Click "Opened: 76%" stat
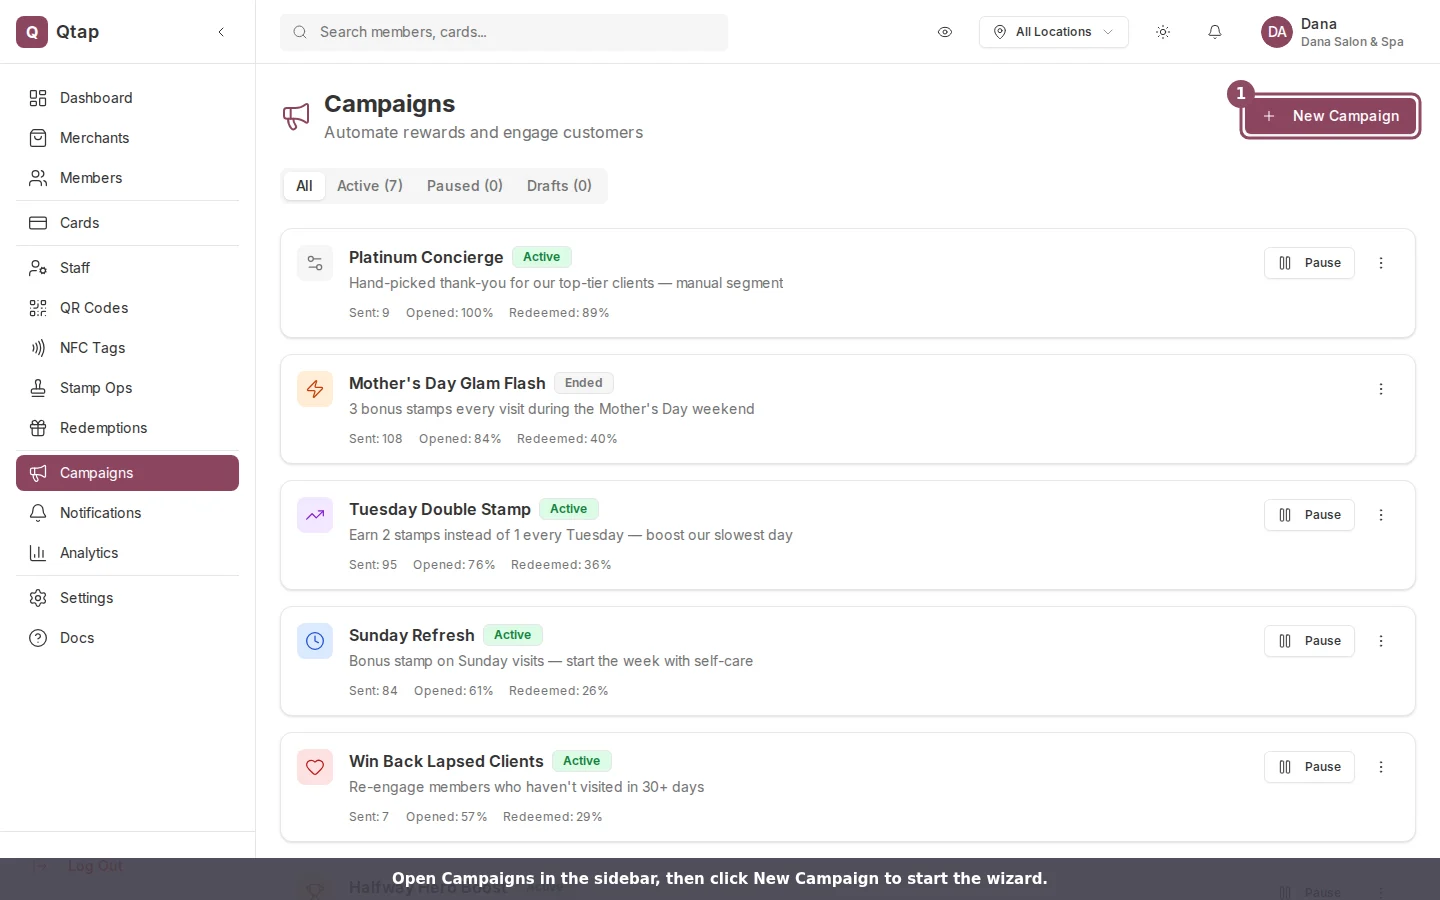The height and width of the screenshot is (900, 1440). point(454,565)
